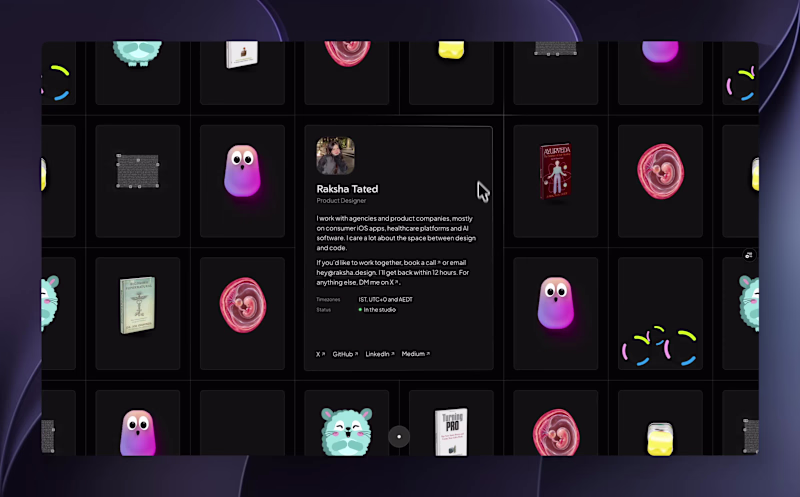
Task: Click the 'Status' label
Action: (323, 310)
